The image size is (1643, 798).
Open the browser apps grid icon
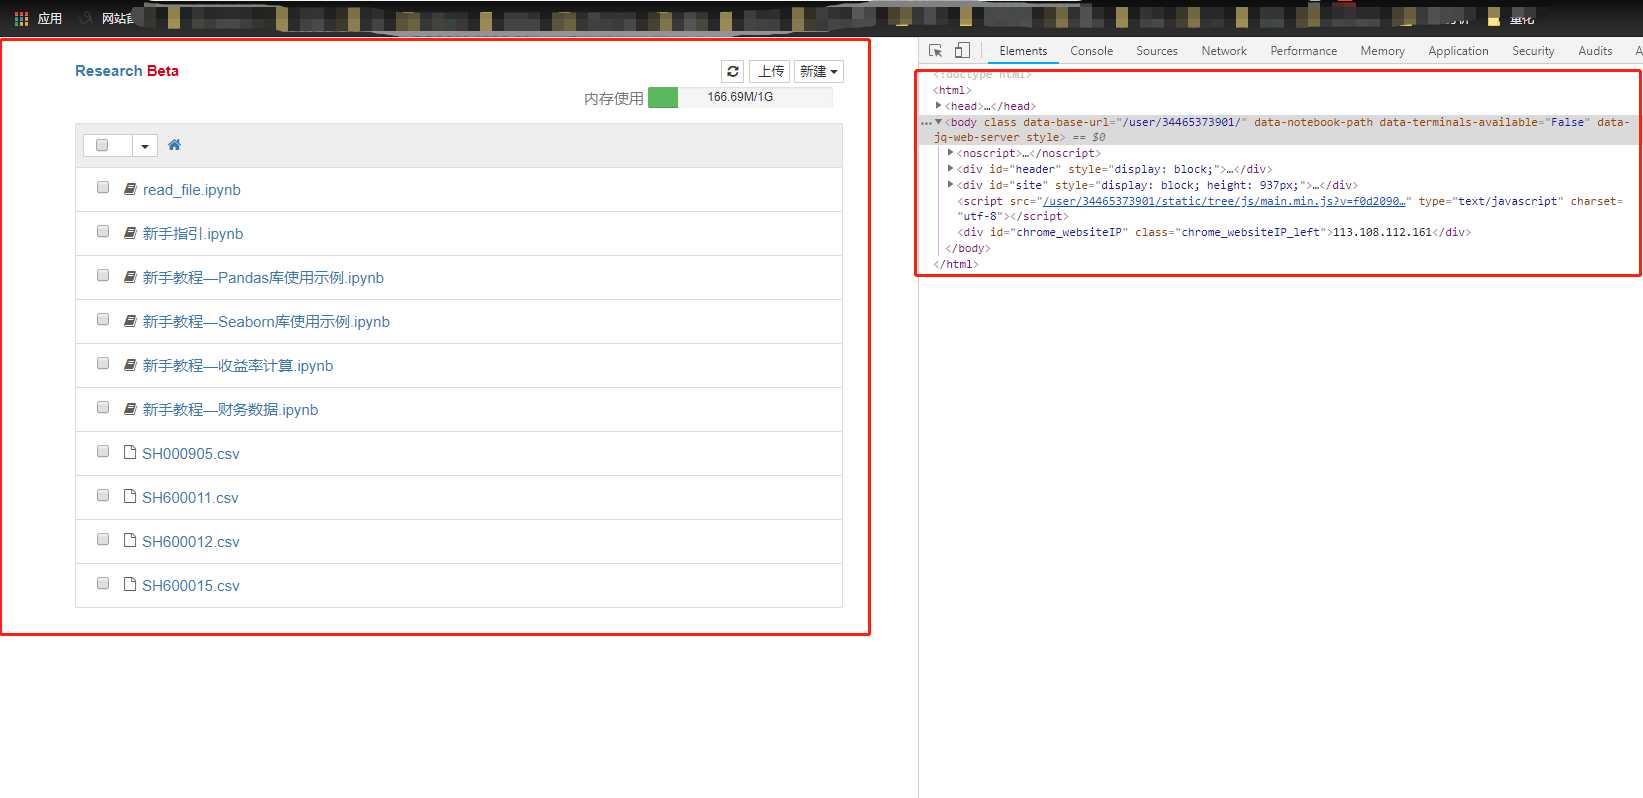[21, 18]
